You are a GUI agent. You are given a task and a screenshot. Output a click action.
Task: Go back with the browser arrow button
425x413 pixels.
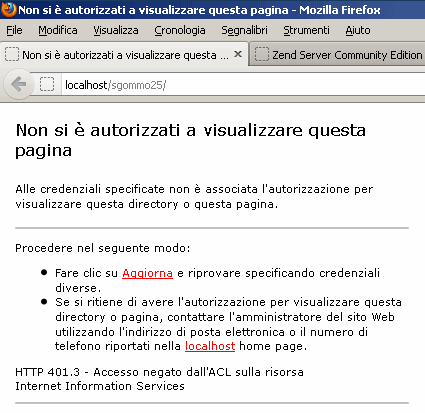pos(19,84)
